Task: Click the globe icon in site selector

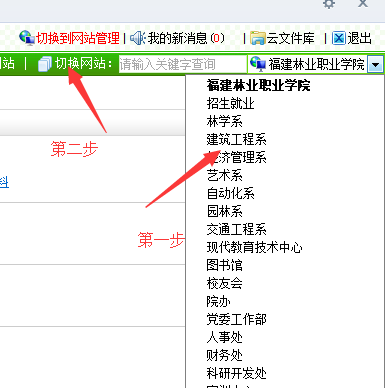Action: point(258,63)
